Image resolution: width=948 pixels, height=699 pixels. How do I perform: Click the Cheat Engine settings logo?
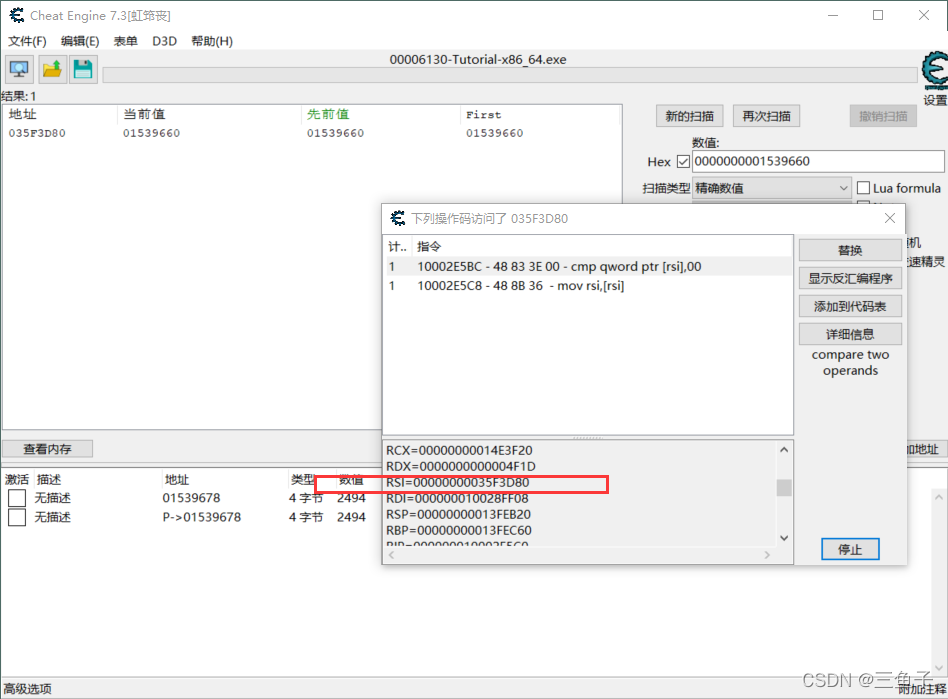click(x=934, y=70)
